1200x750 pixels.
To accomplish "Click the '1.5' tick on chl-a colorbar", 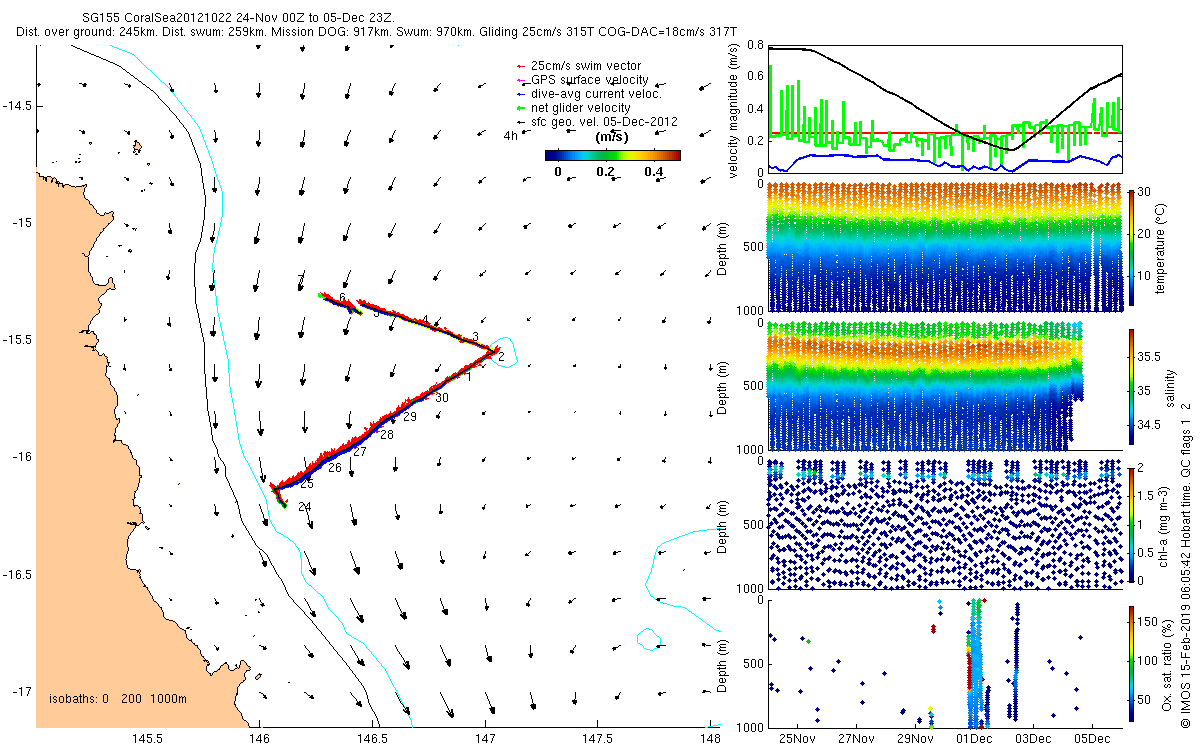I will point(1148,496).
